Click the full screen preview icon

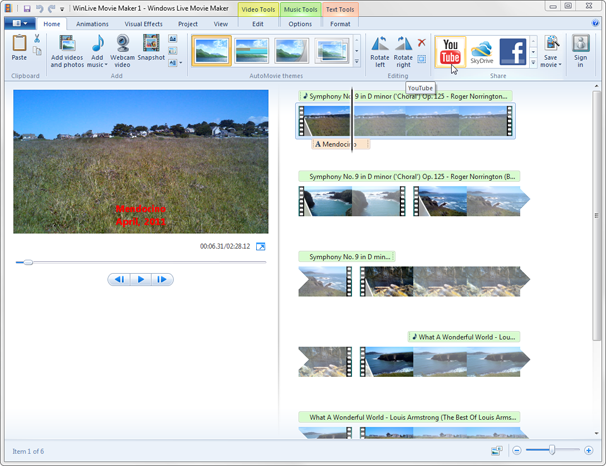point(261,247)
